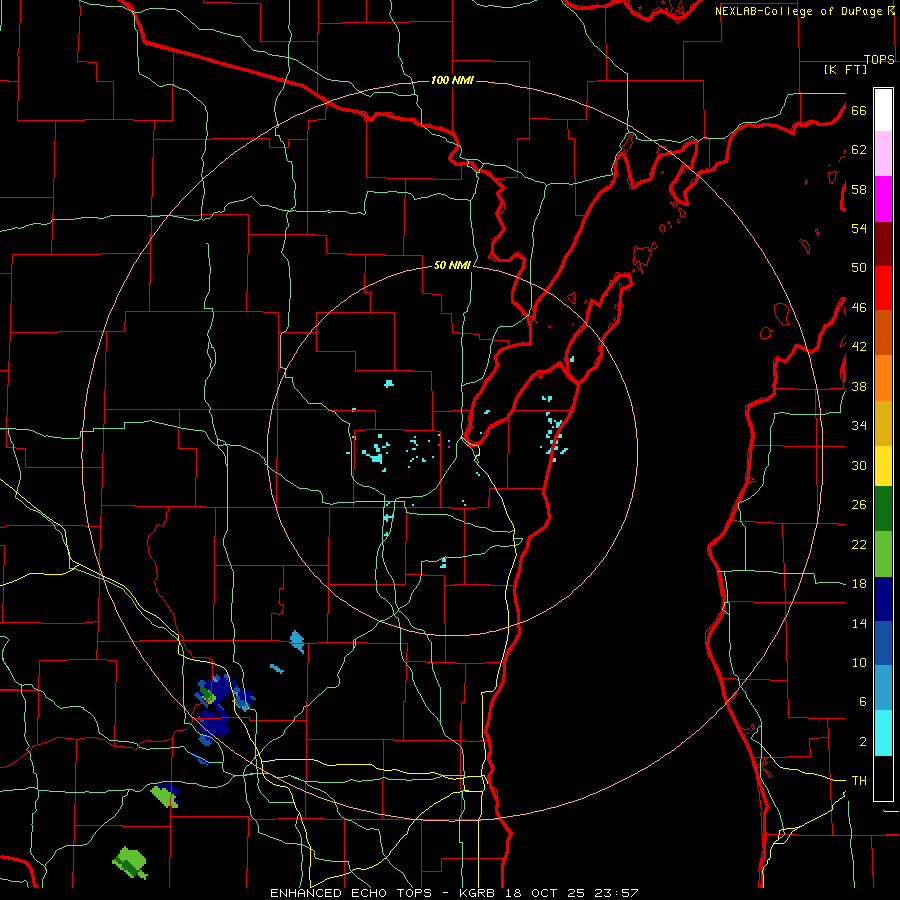Select the cyan swatch above the TH segment
The height and width of the screenshot is (900, 900).
tap(883, 732)
